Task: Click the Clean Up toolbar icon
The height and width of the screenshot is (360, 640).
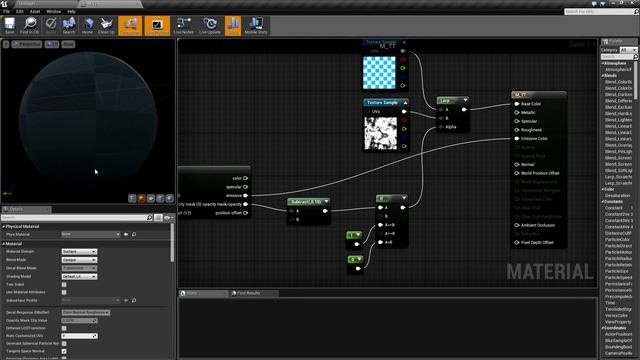Action: point(106,25)
